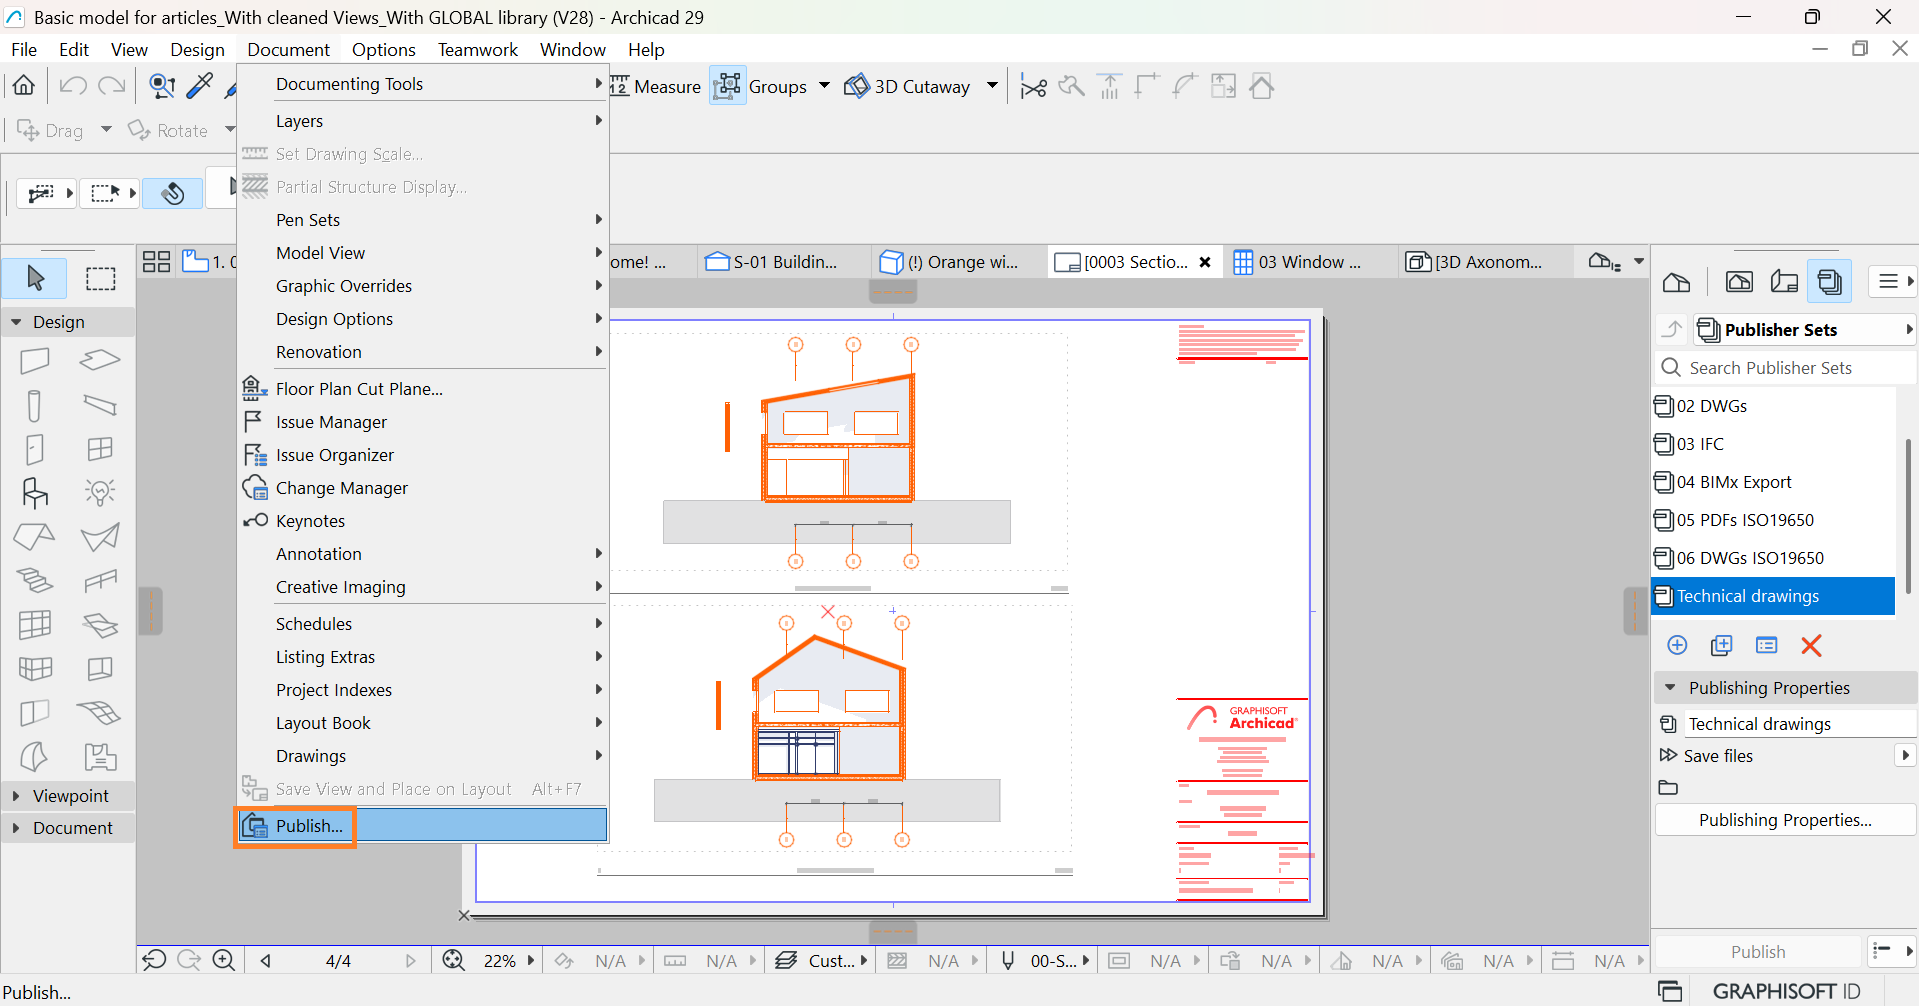Click the Publishing Properties... button
The image size is (1919, 1006).
tap(1785, 820)
